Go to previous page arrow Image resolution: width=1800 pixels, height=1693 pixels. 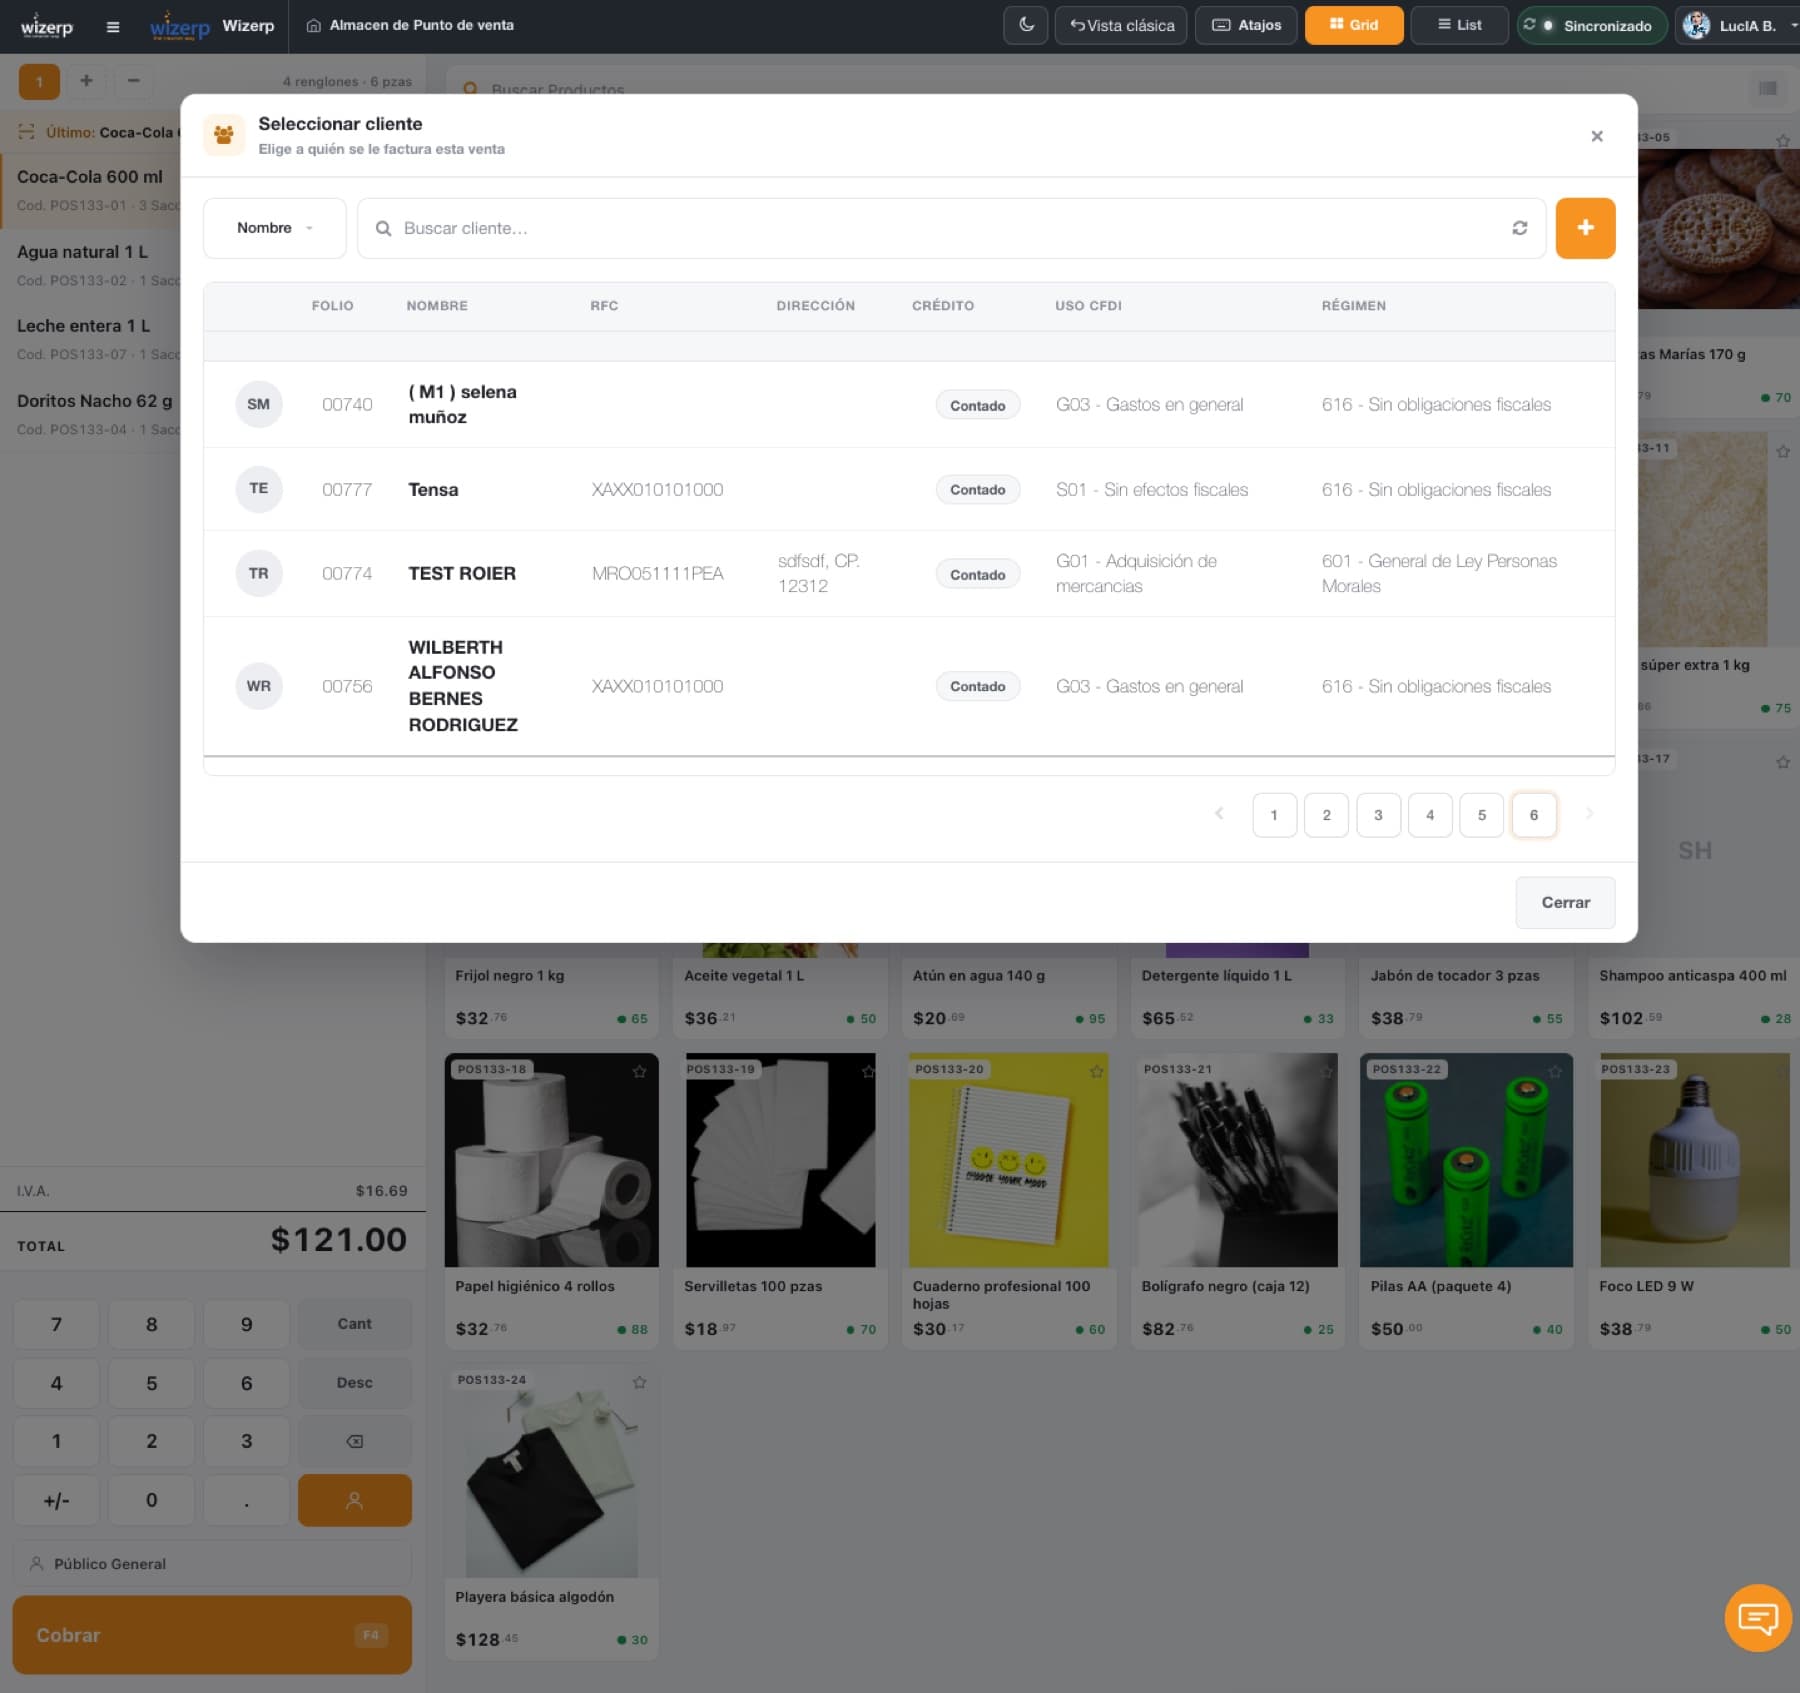click(1219, 814)
